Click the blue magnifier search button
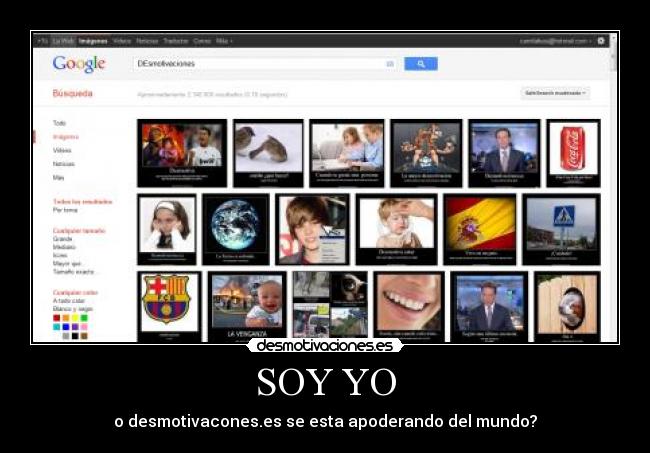 [421, 63]
